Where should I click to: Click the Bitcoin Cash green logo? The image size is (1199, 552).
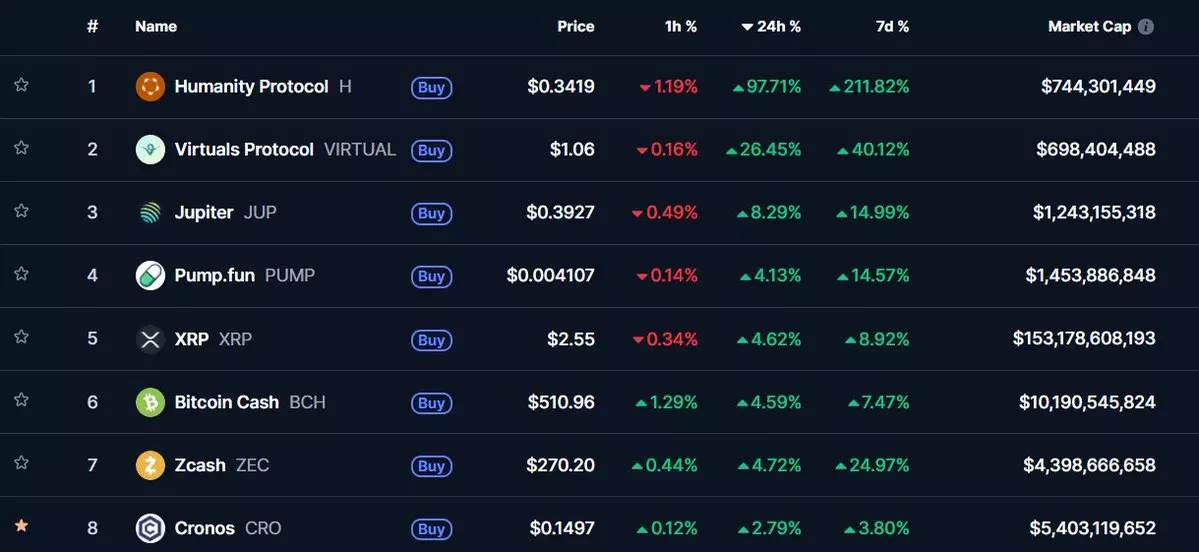coord(150,403)
